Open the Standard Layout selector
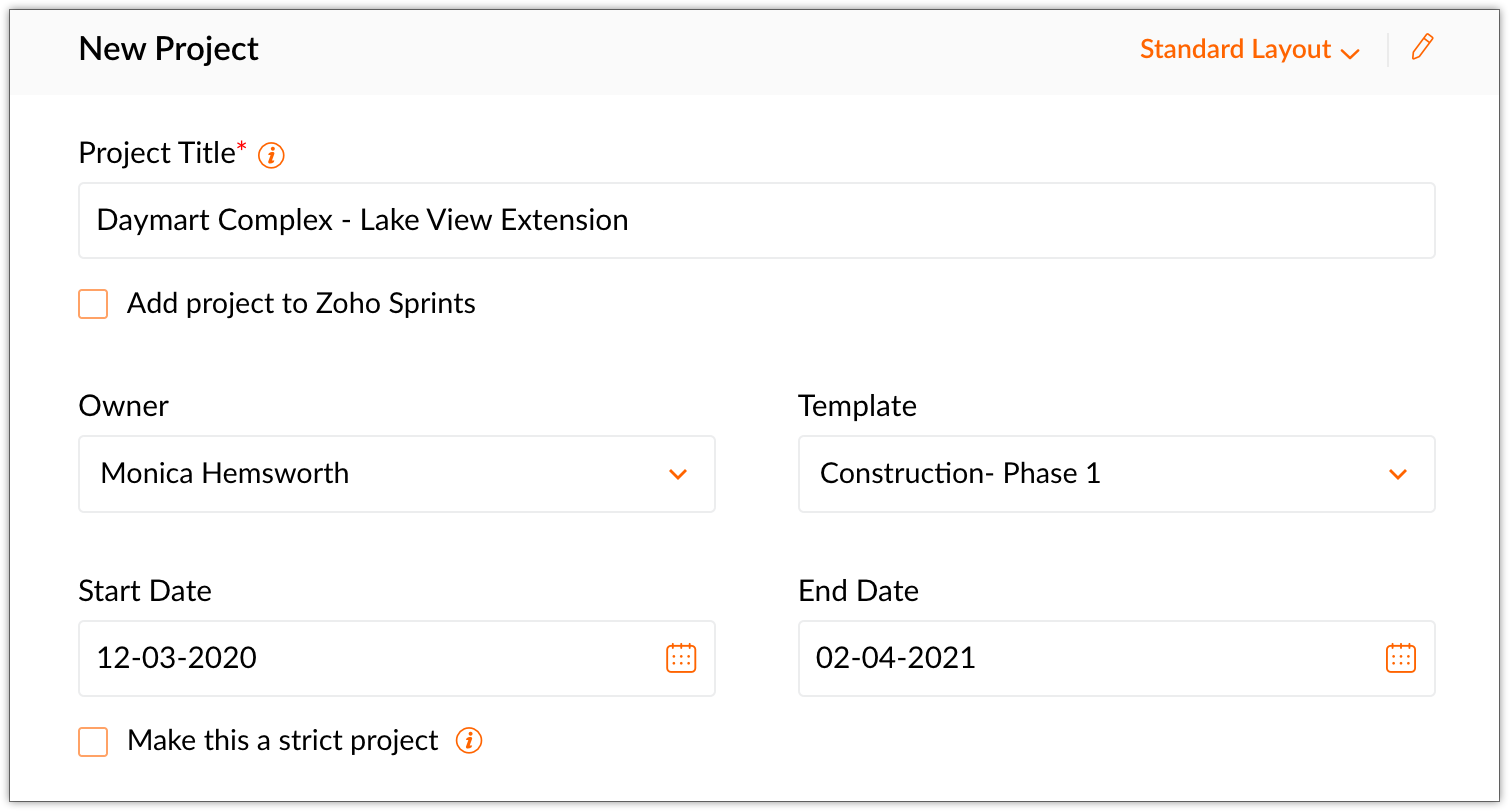This screenshot has height=811, width=1509. [1236, 49]
